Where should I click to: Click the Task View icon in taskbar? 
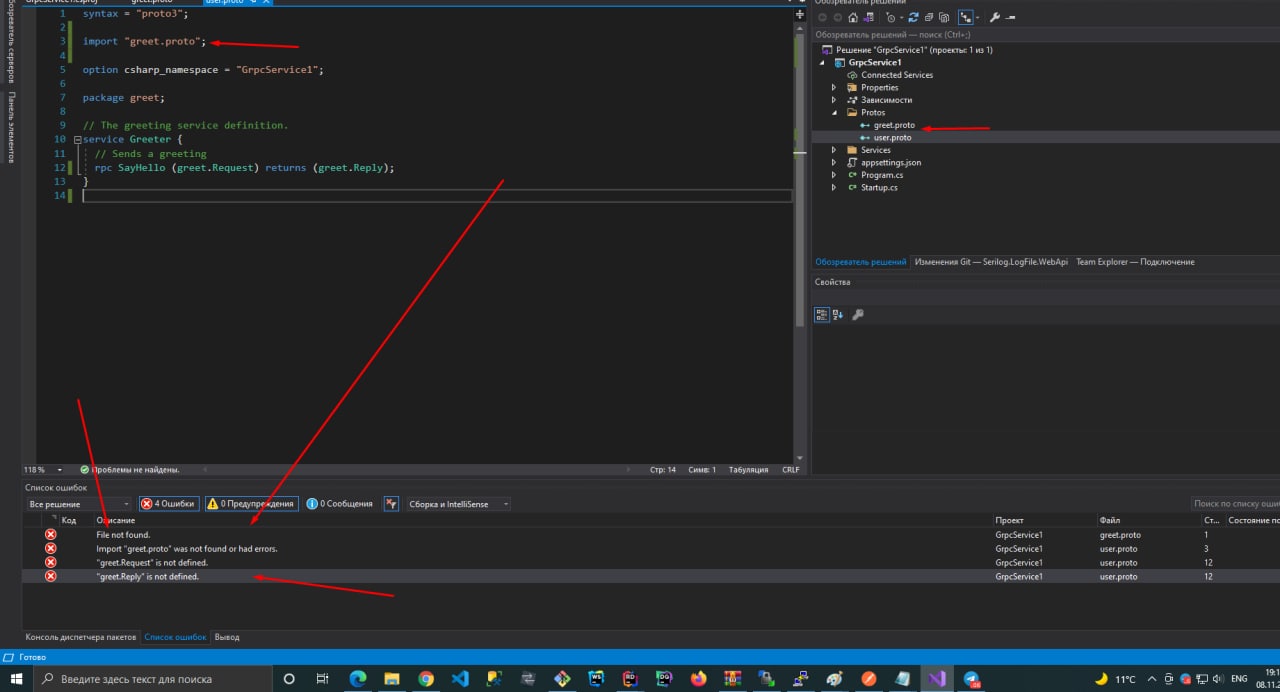coord(322,678)
